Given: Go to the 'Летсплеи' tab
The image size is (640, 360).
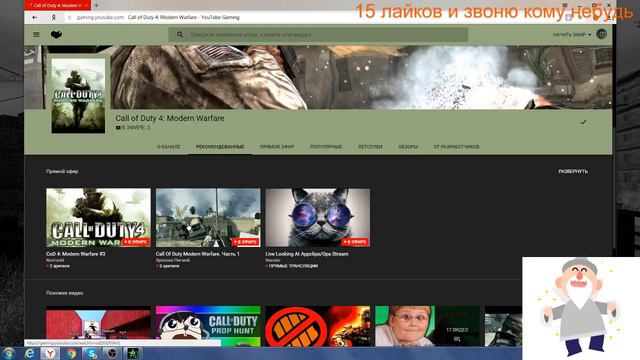Looking at the screenshot, I should 370,147.
